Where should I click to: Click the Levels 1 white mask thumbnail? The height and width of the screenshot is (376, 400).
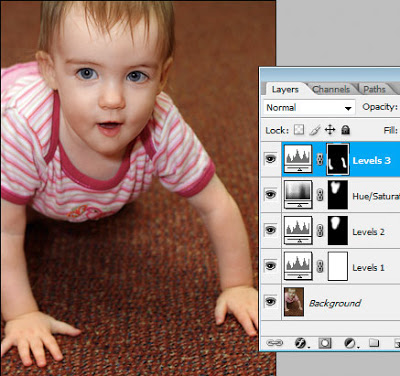(x=338, y=266)
